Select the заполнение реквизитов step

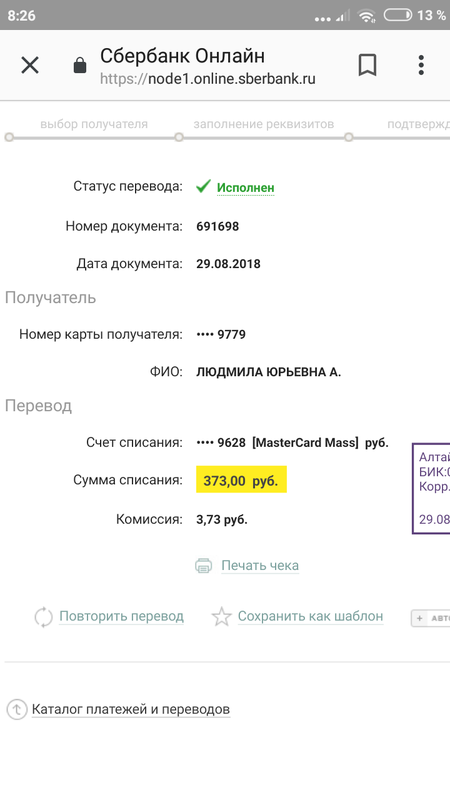(263, 124)
